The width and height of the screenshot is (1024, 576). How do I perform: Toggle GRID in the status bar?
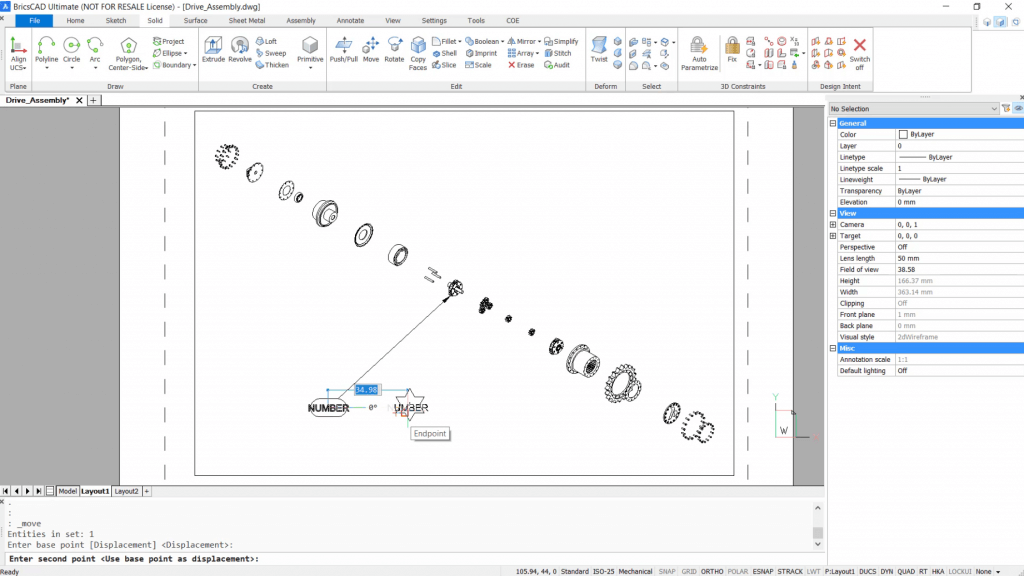pyautogui.click(x=689, y=571)
